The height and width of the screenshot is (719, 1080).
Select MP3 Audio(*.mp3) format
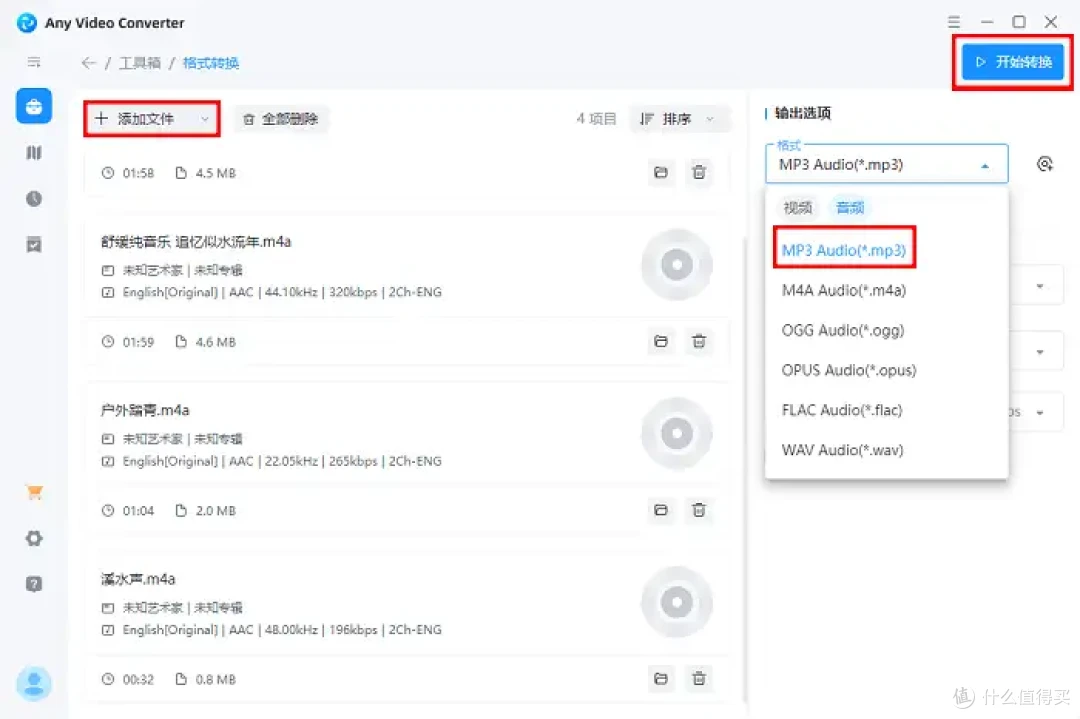click(844, 250)
